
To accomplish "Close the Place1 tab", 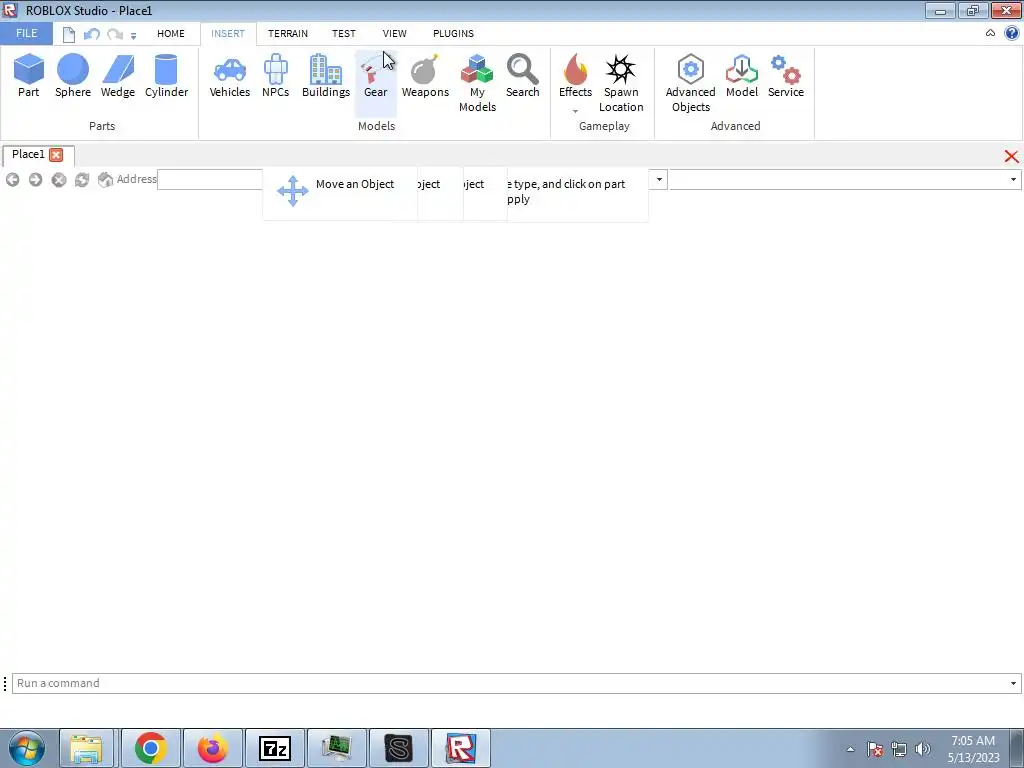I will (x=56, y=155).
